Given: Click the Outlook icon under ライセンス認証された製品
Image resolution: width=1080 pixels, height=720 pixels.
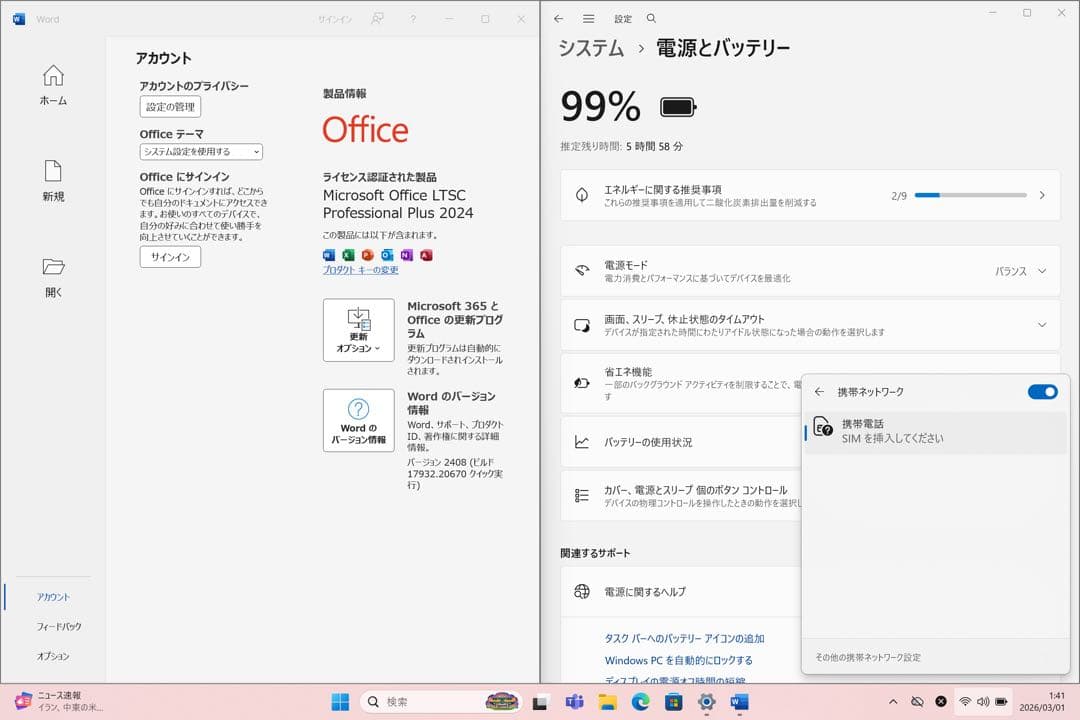Looking at the screenshot, I should [387, 255].
